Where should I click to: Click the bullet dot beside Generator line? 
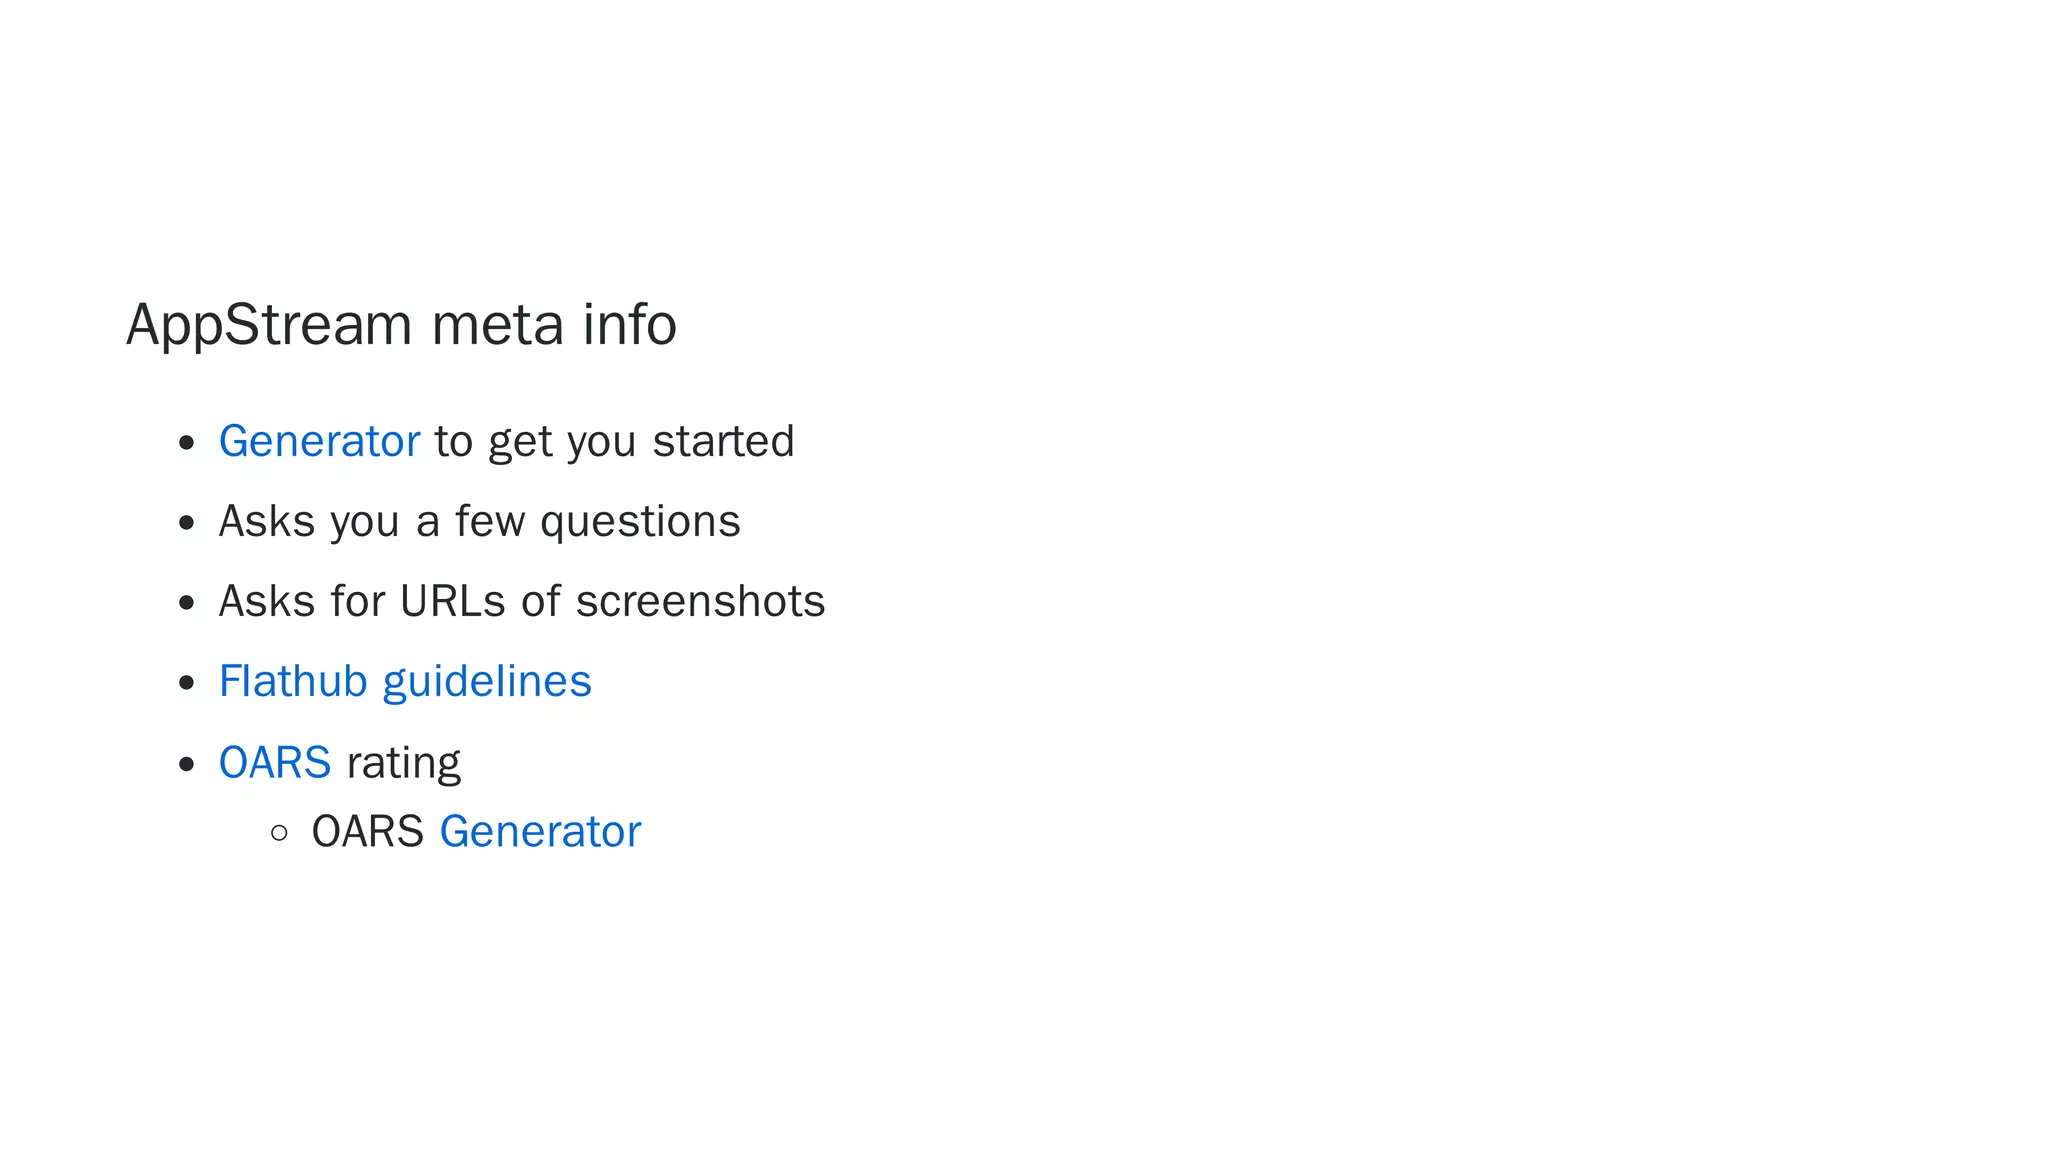click(x=186, y=443)
